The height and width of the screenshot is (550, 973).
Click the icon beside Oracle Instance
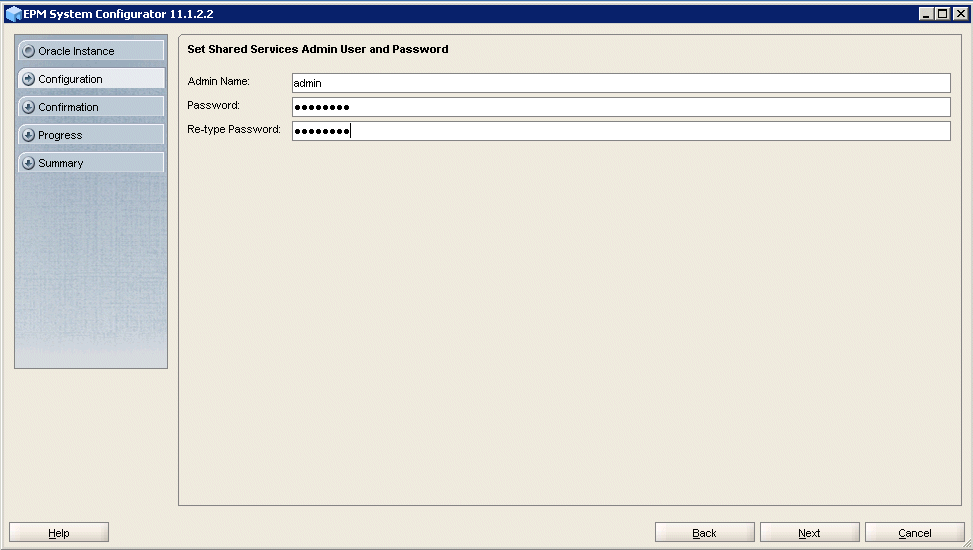click(x=29, y=51)
